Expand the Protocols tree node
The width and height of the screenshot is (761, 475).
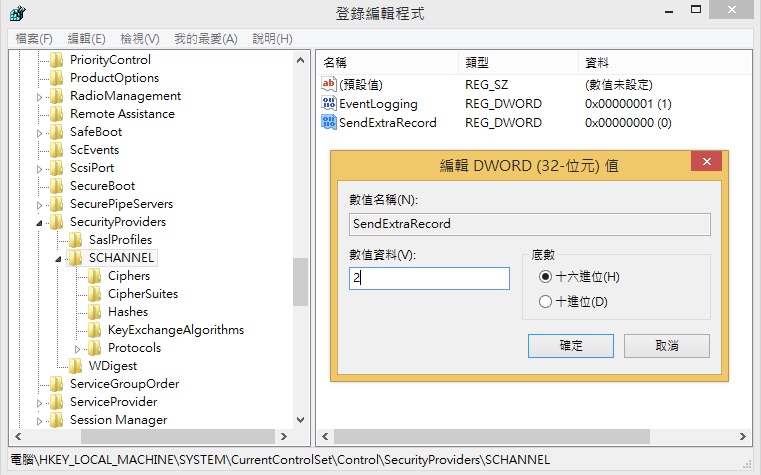click(78, 348)
